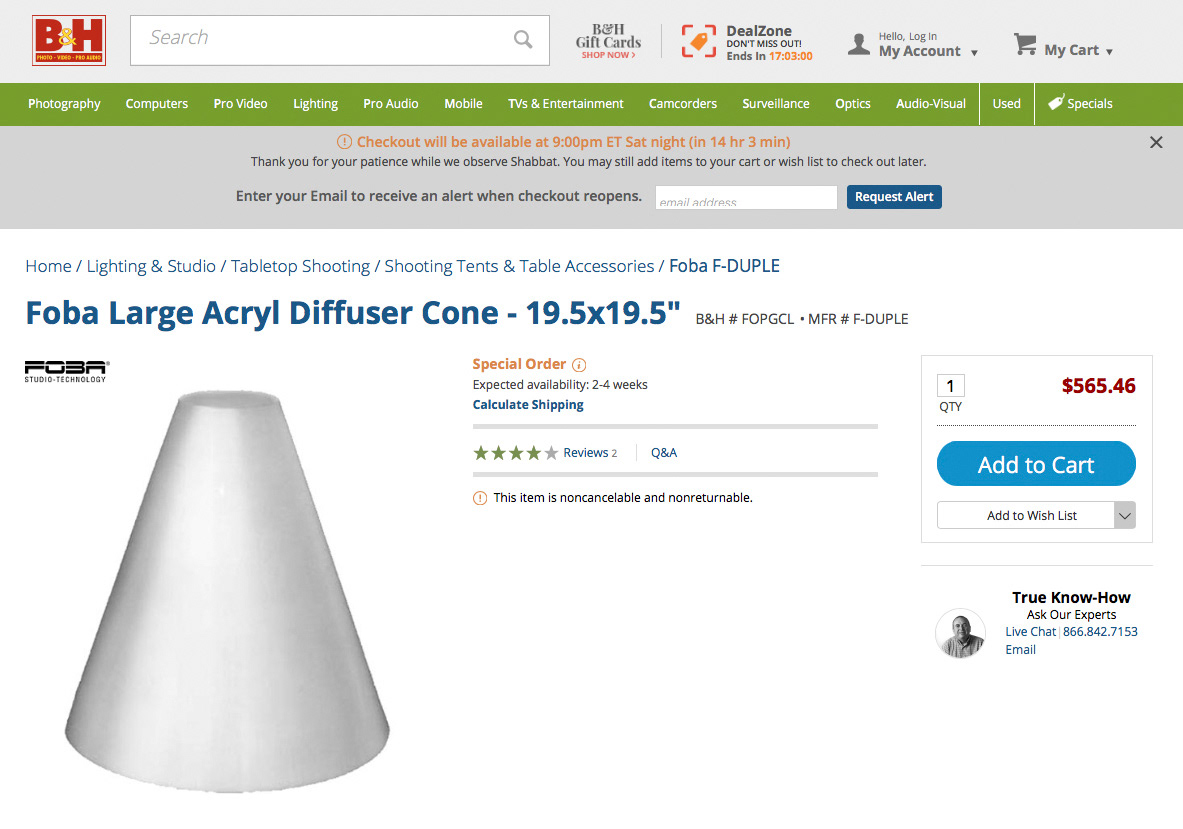The width and height of the screenshot is (1183, 829).
Task: Click the Add to Cart button
Action: tap(1036, 464)
